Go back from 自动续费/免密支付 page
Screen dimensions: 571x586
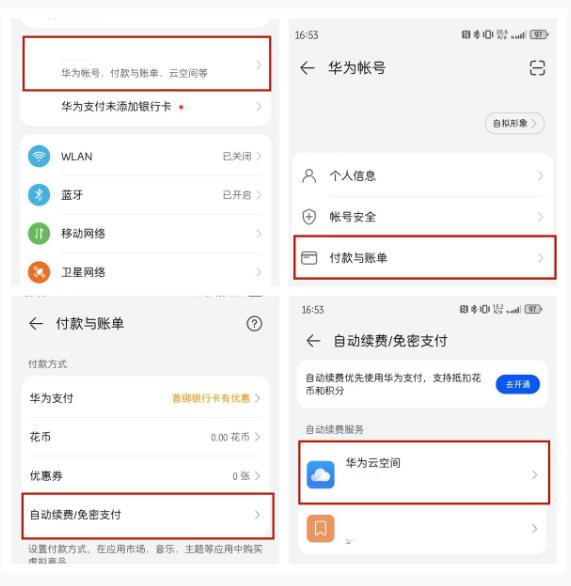point(313,341)
